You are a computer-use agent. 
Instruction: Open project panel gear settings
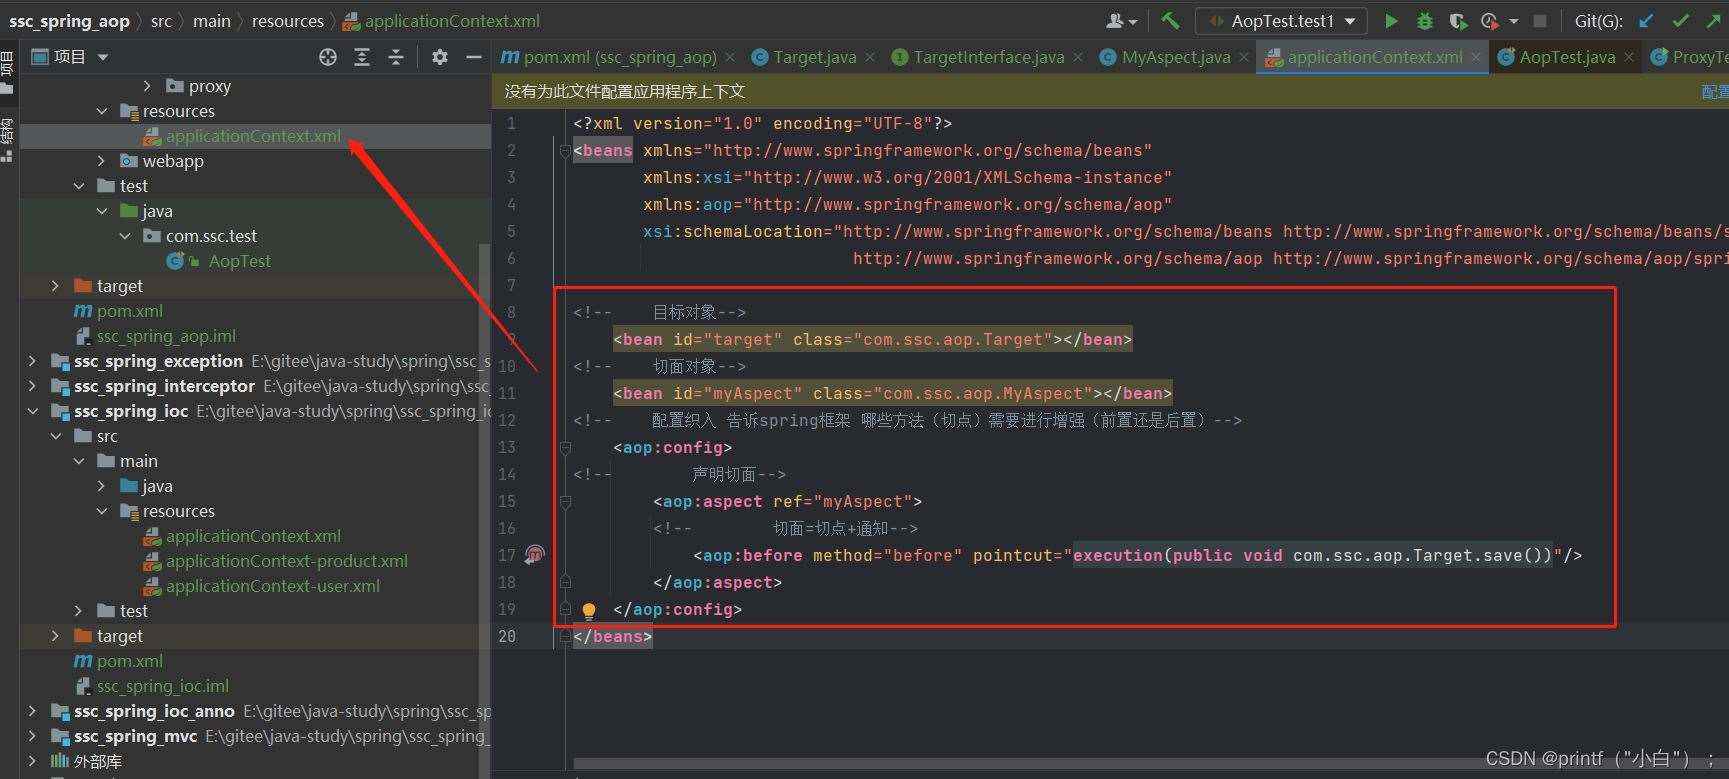pos(440,57)
